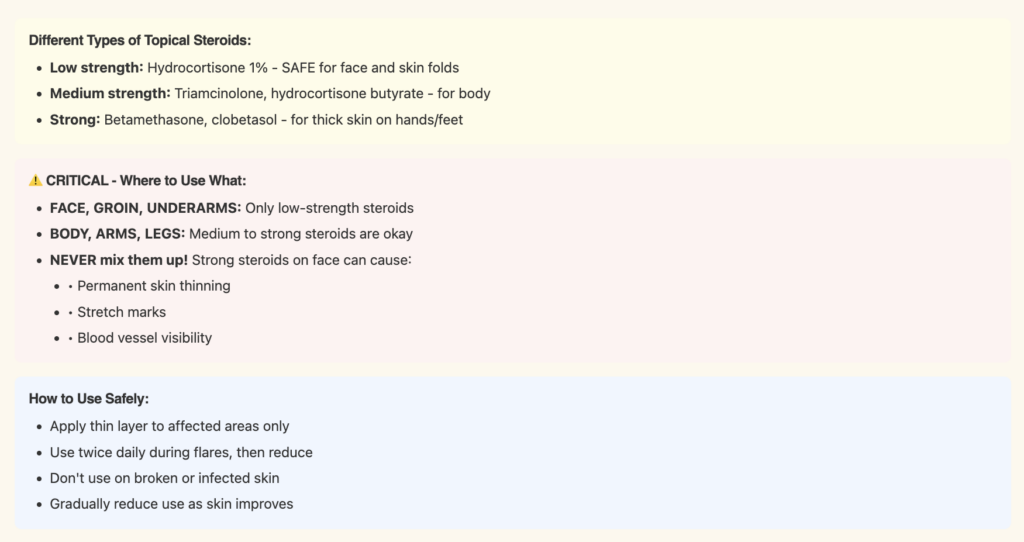Click the "Different Types of Topical Steroids" heading
The height and width of the screenshot is (542, 1024).
pyautogui.click(x=139, y=40)
